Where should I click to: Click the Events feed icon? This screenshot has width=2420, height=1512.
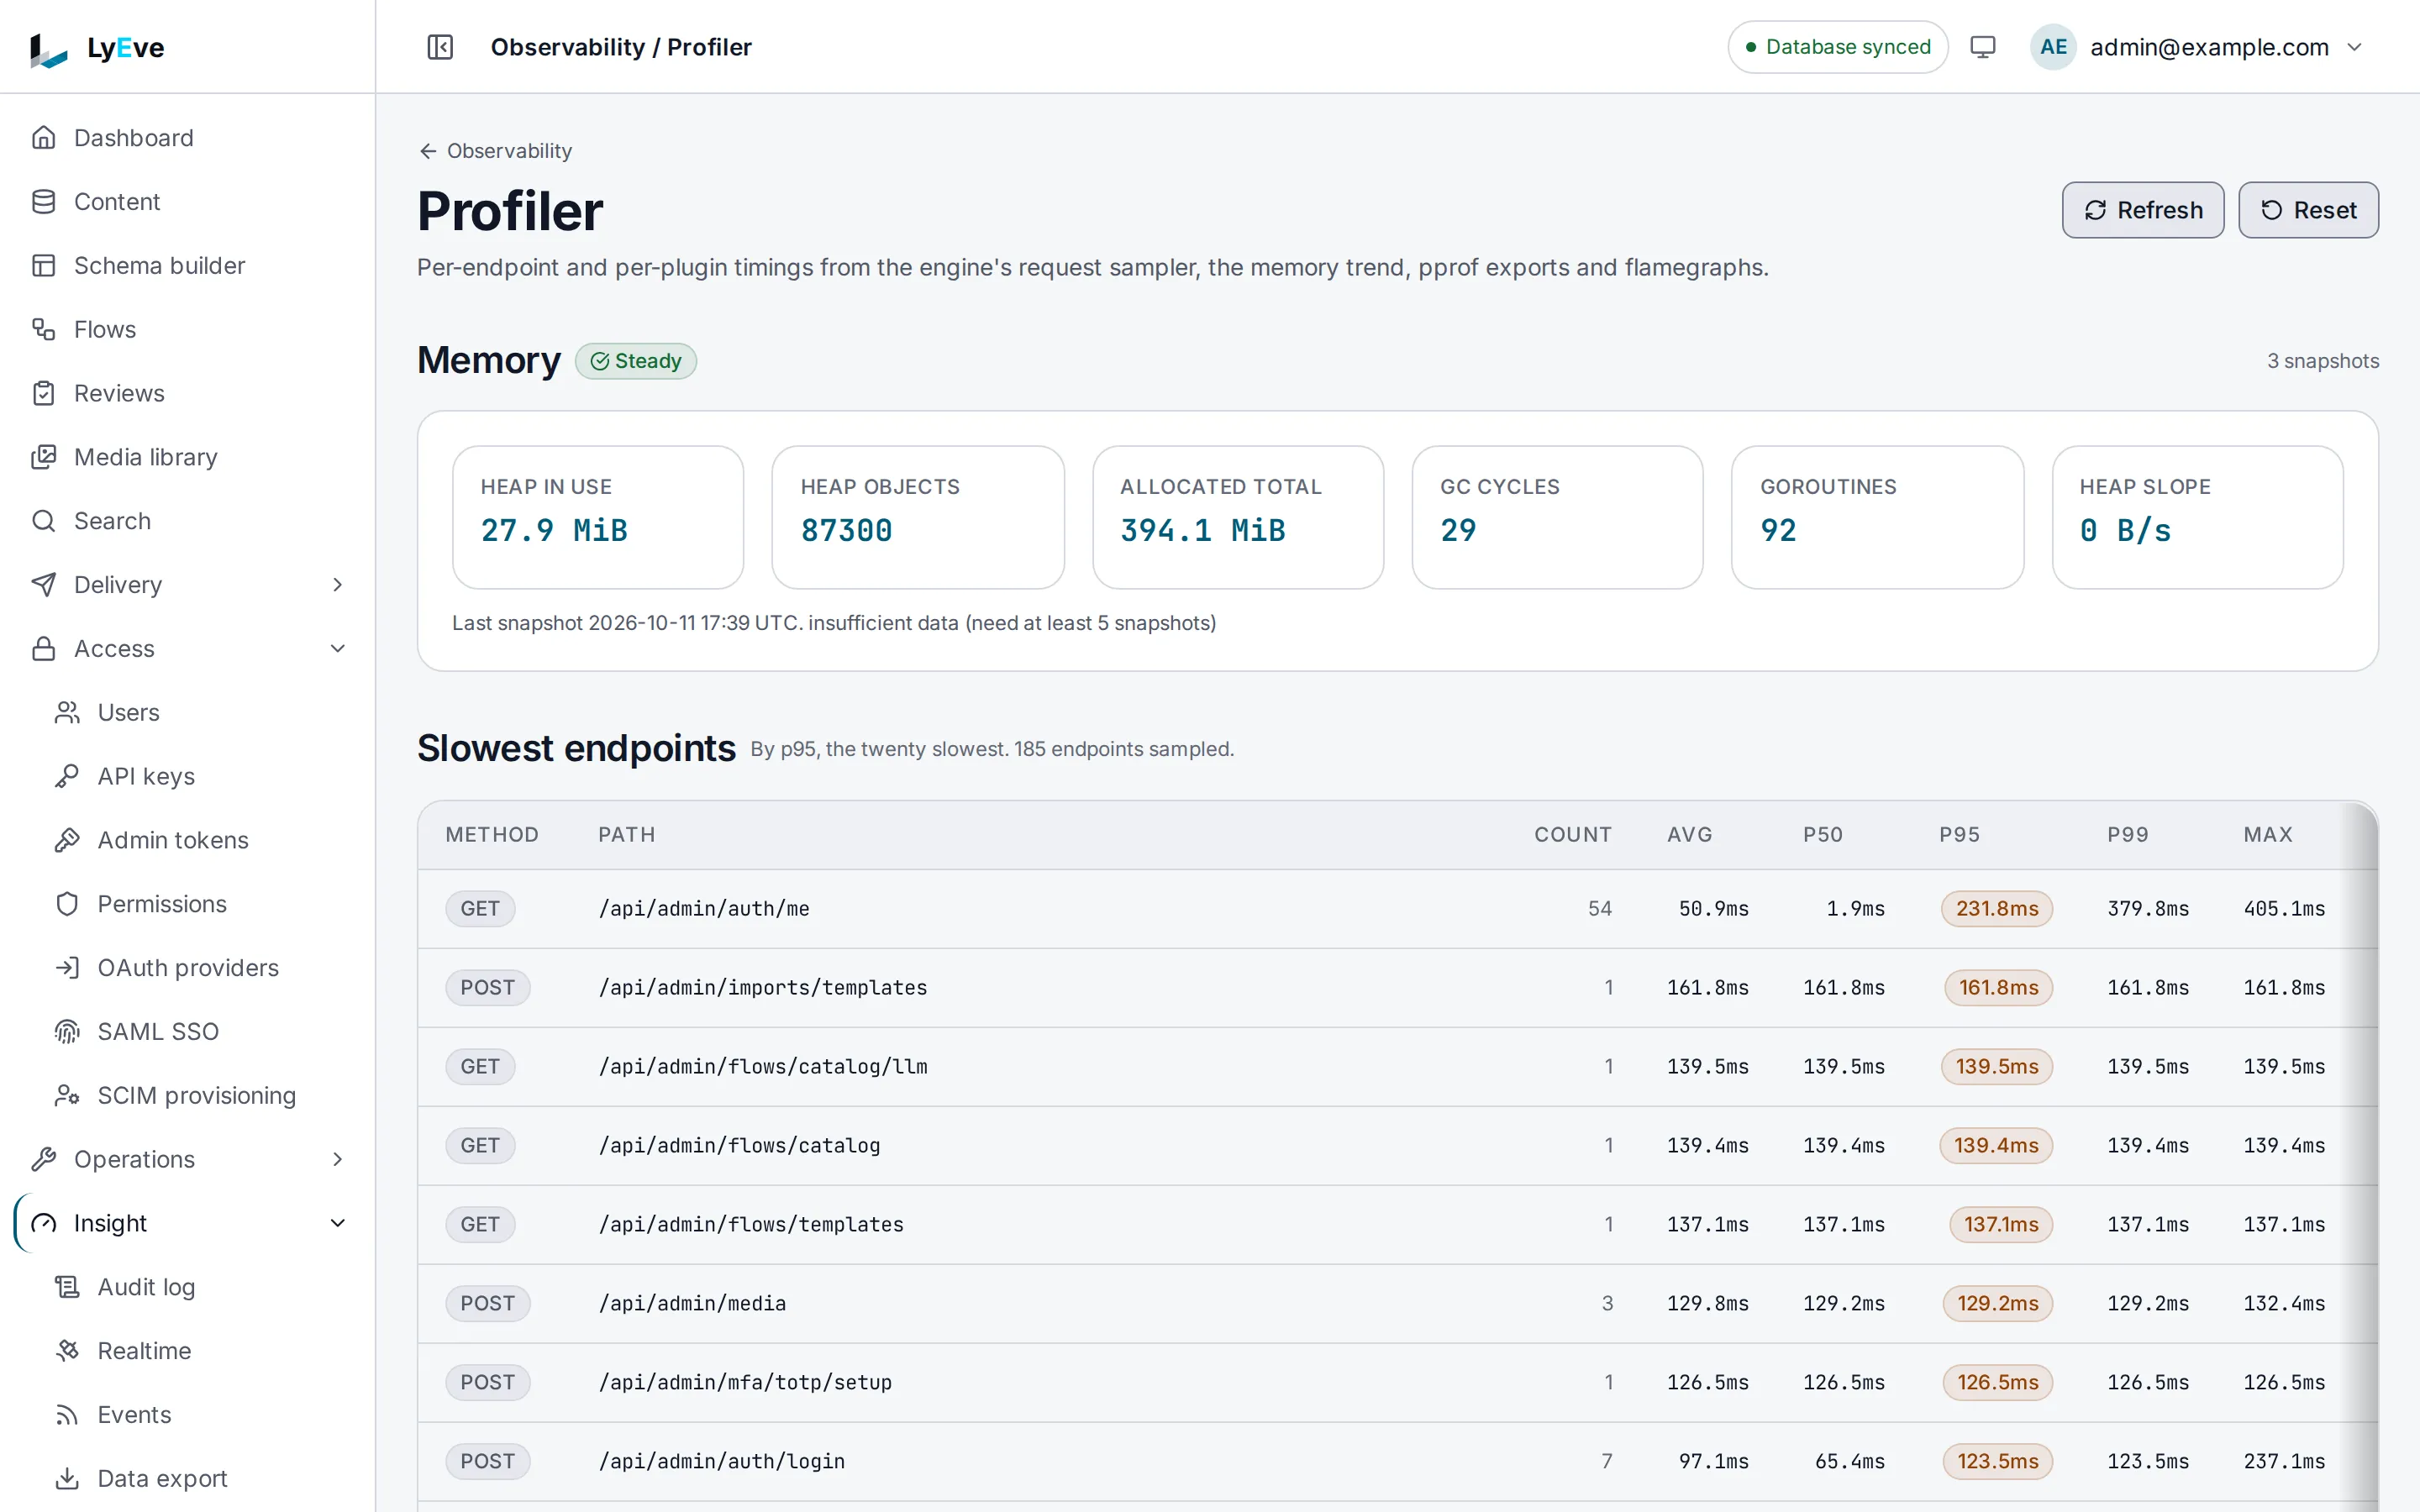67,1415
